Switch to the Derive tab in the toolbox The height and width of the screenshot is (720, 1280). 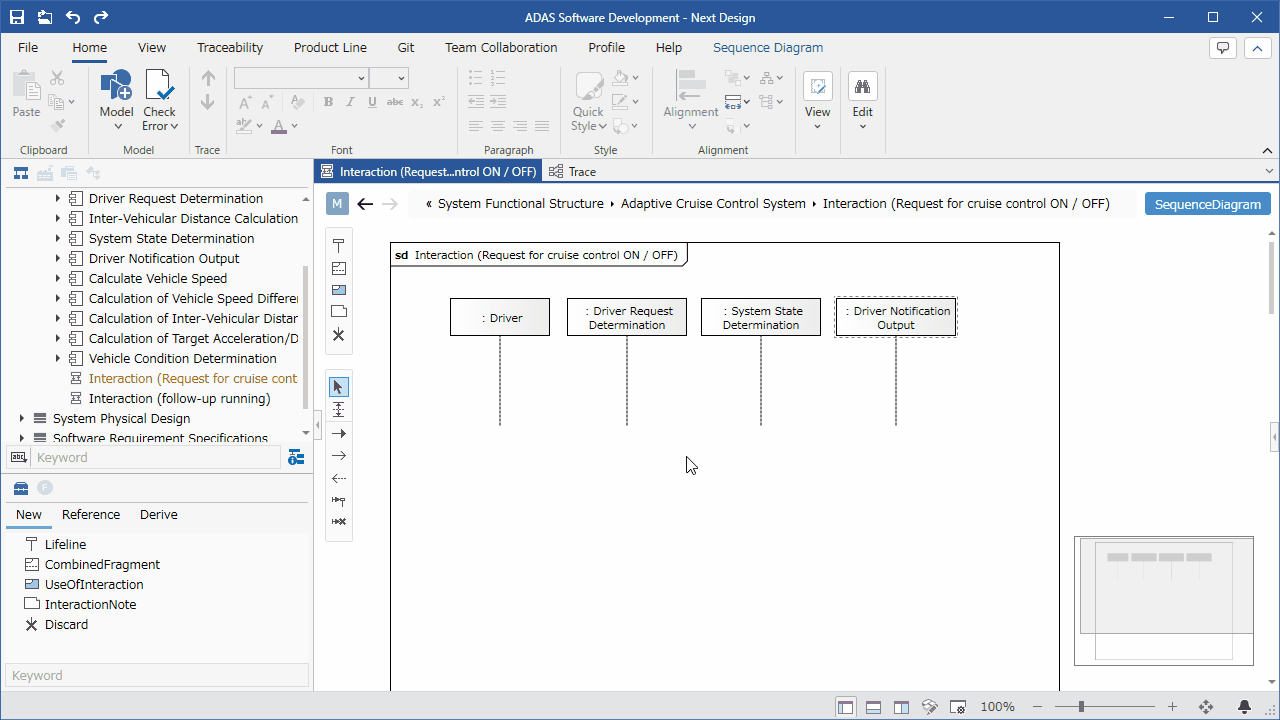pos(159,515)
